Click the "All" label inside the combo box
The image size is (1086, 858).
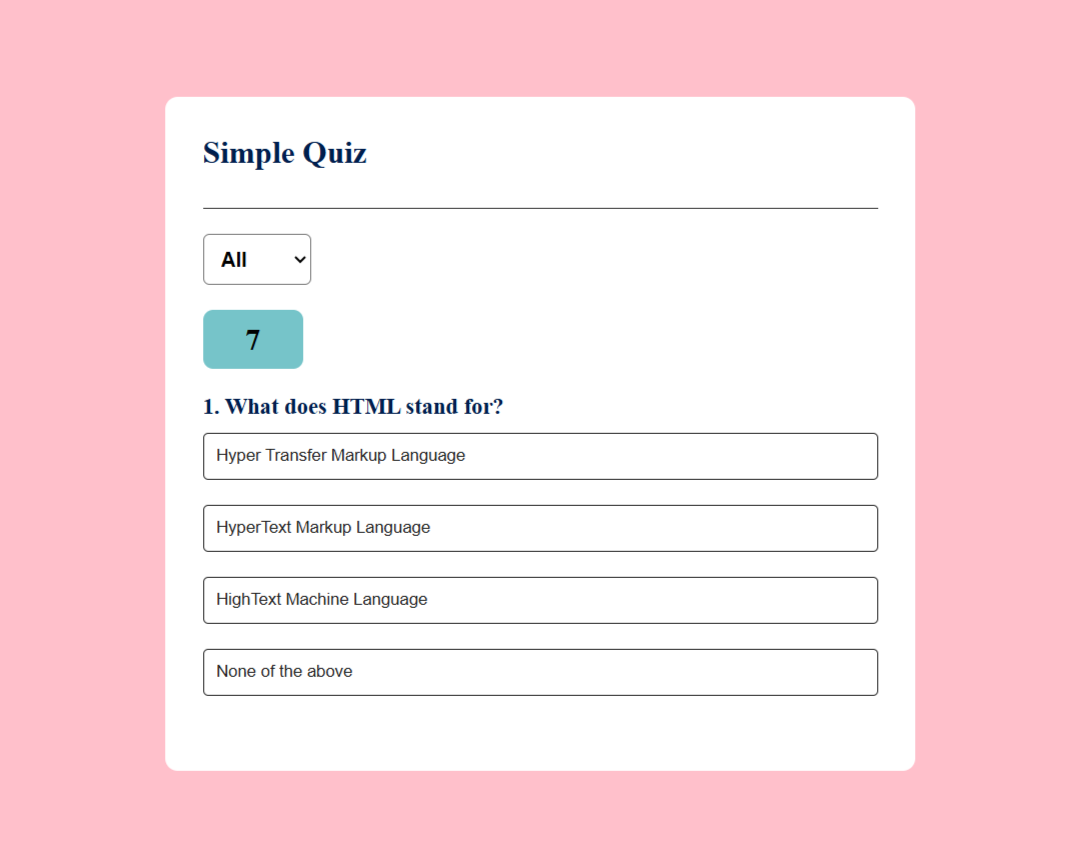coord(234,260)
